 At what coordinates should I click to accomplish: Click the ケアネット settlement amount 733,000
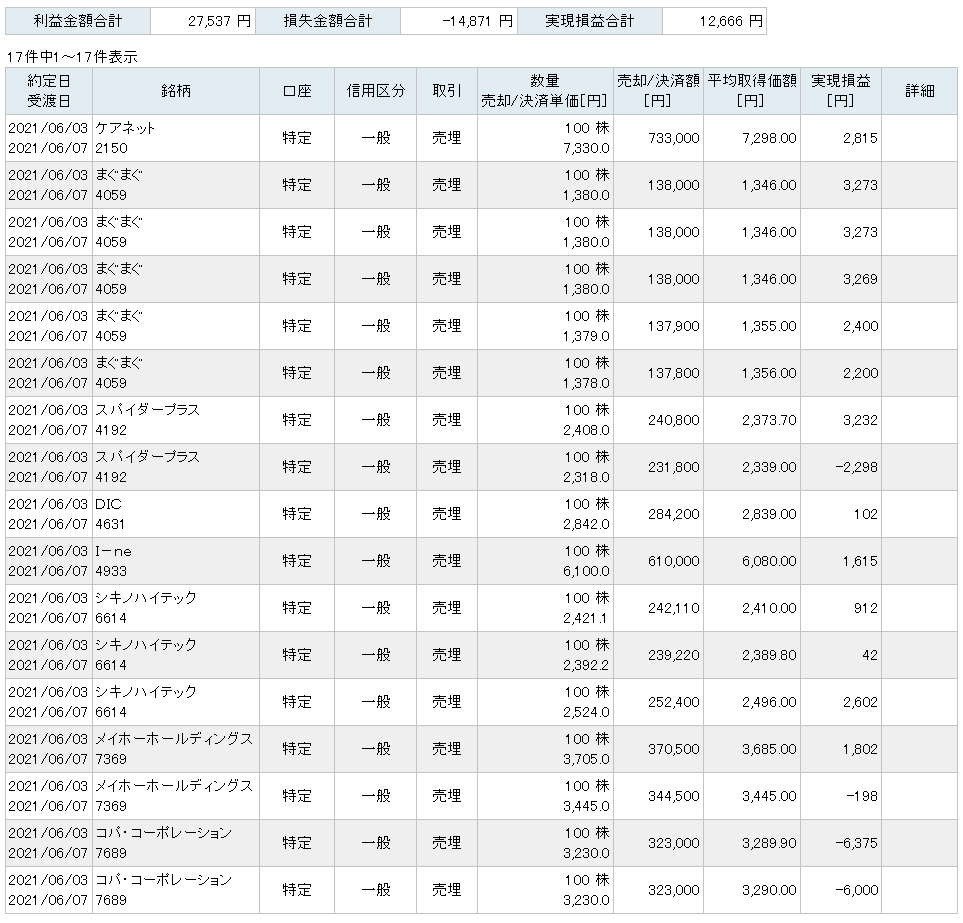pos(674,138)
